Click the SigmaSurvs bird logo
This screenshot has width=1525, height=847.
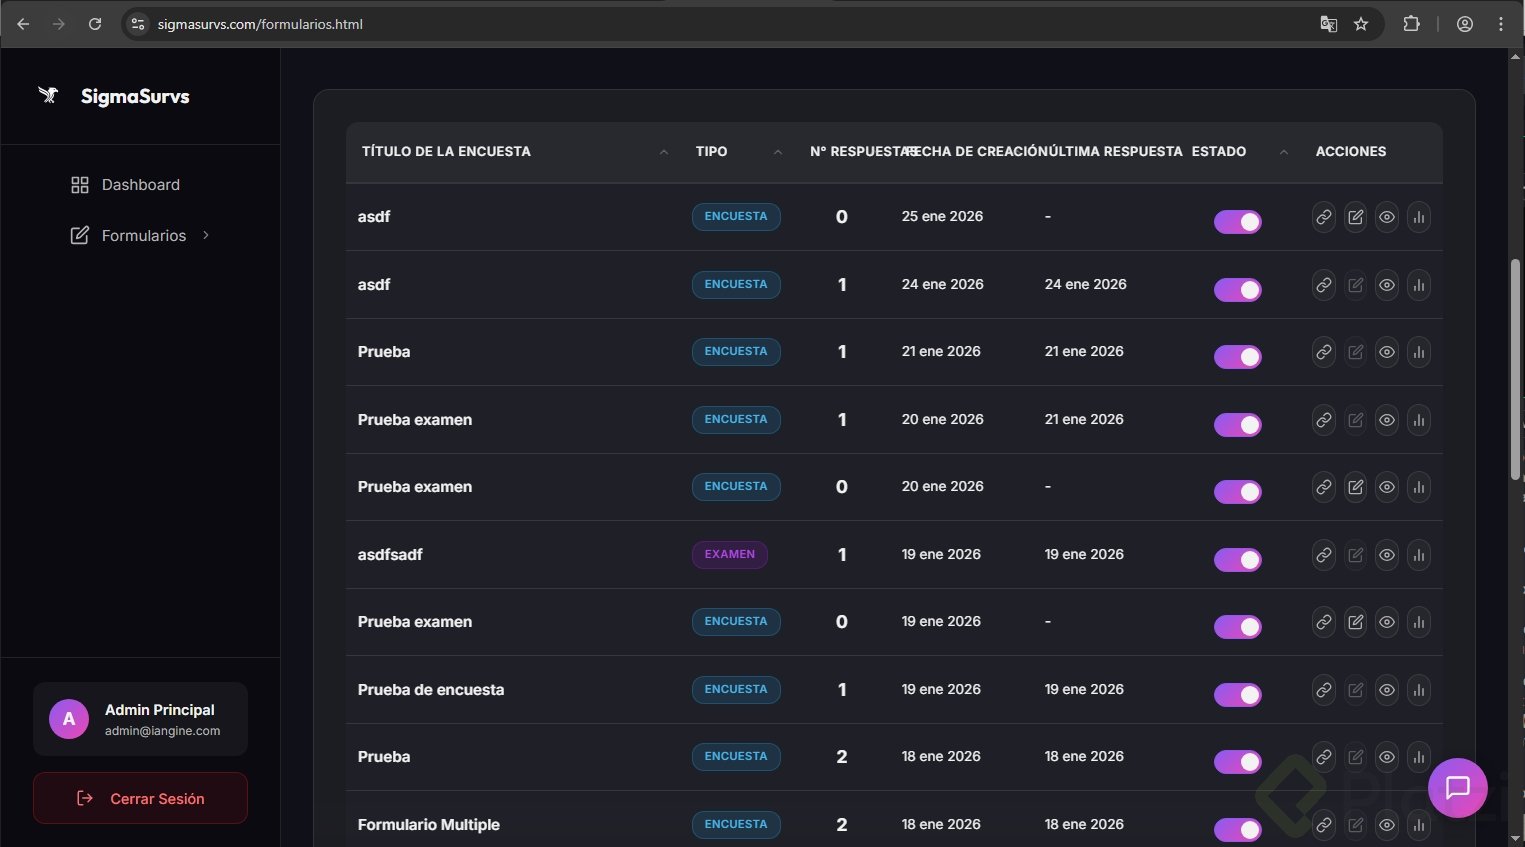click(x=48, y=96)
